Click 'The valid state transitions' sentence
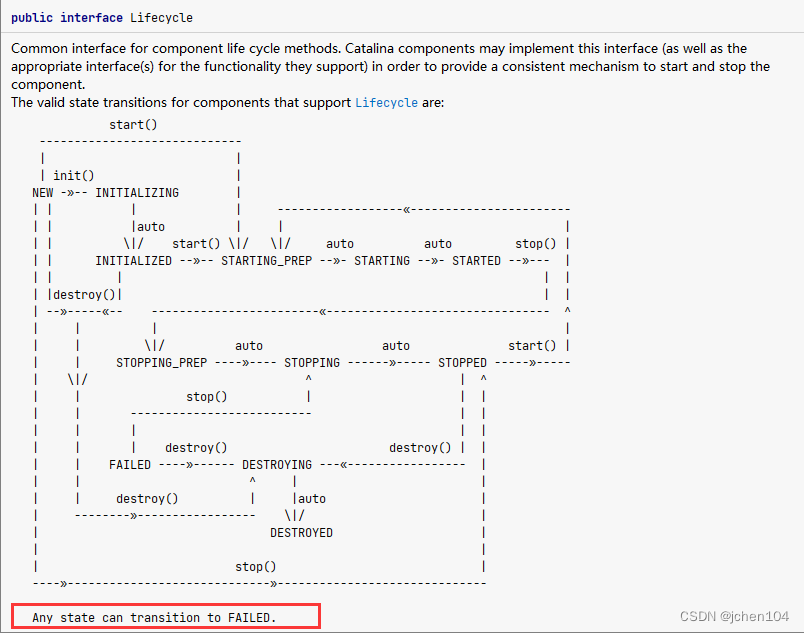Viewport: 804px width, 633px height. click(227, 103)
